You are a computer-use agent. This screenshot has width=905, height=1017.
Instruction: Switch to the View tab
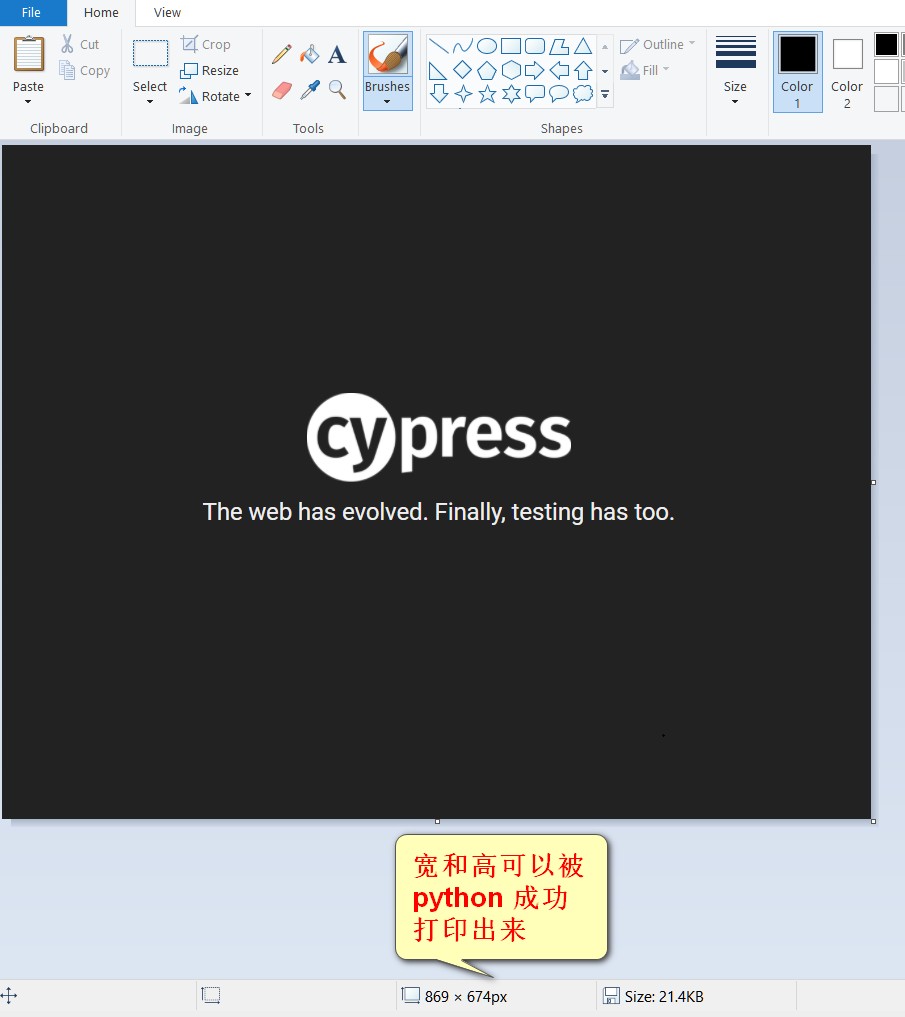[x=167, y=12]
